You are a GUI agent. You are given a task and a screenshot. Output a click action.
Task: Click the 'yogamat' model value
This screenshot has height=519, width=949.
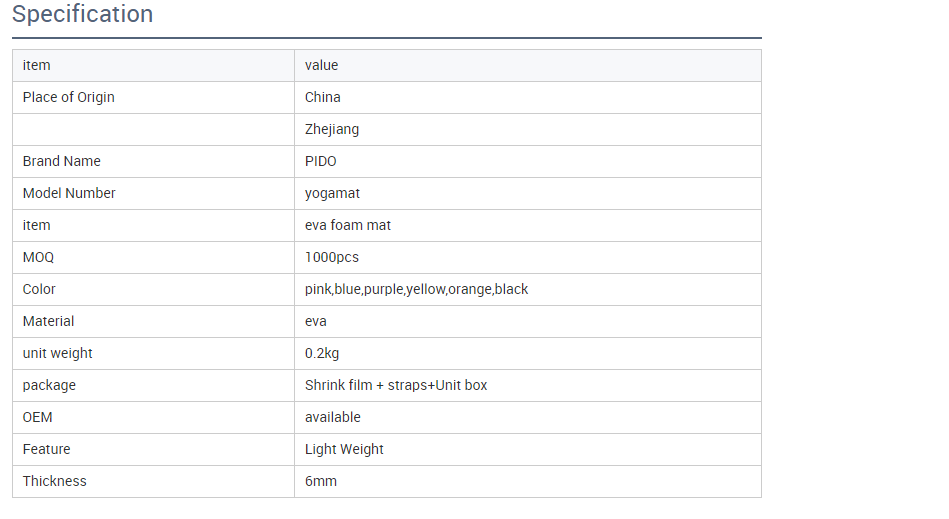click(x=332, y=193)
